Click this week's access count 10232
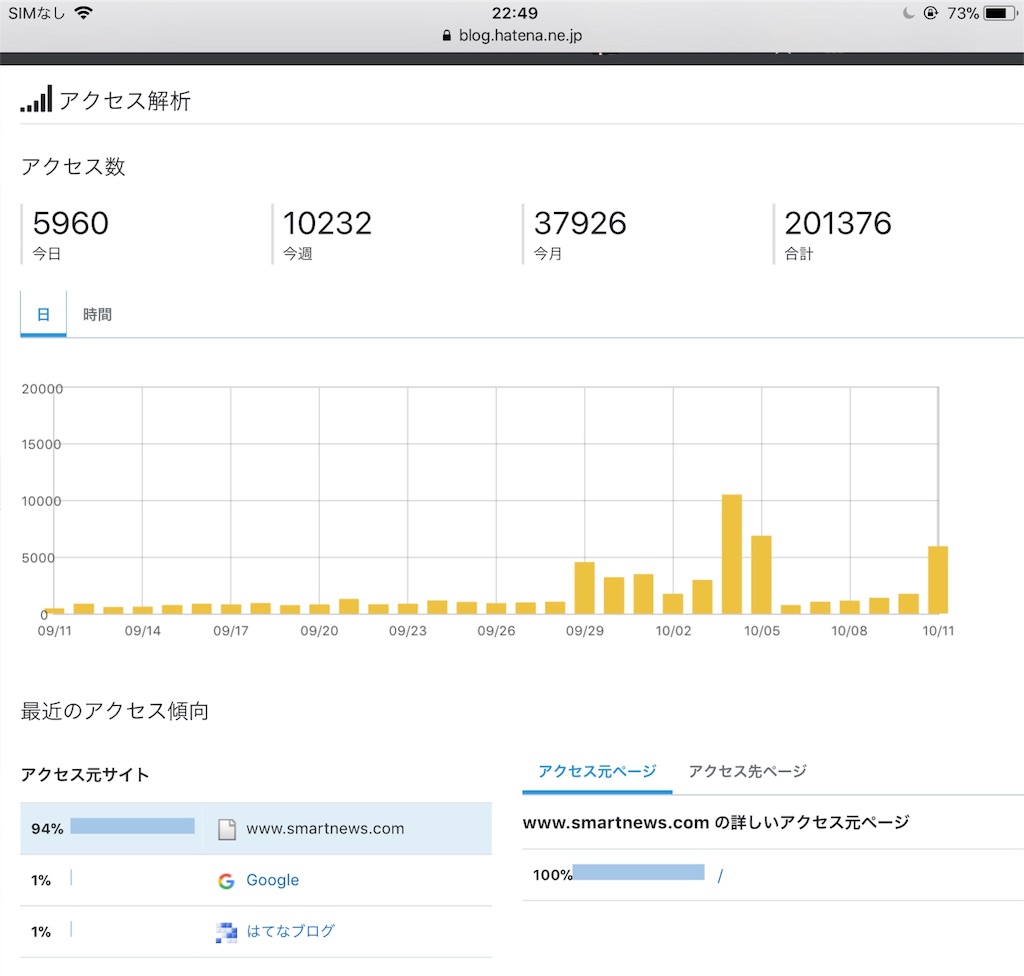 click(x=327, y=223)
